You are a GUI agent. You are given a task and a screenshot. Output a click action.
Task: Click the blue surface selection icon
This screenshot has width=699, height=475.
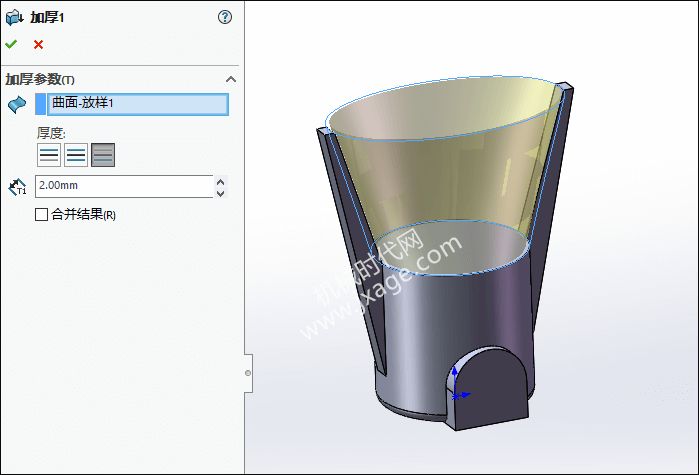click(x=16, y=104)
